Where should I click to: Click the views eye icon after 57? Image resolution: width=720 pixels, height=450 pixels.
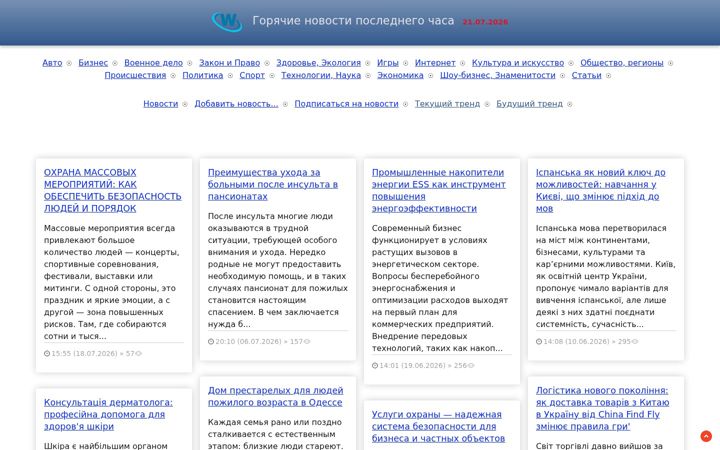click(138, 354)
